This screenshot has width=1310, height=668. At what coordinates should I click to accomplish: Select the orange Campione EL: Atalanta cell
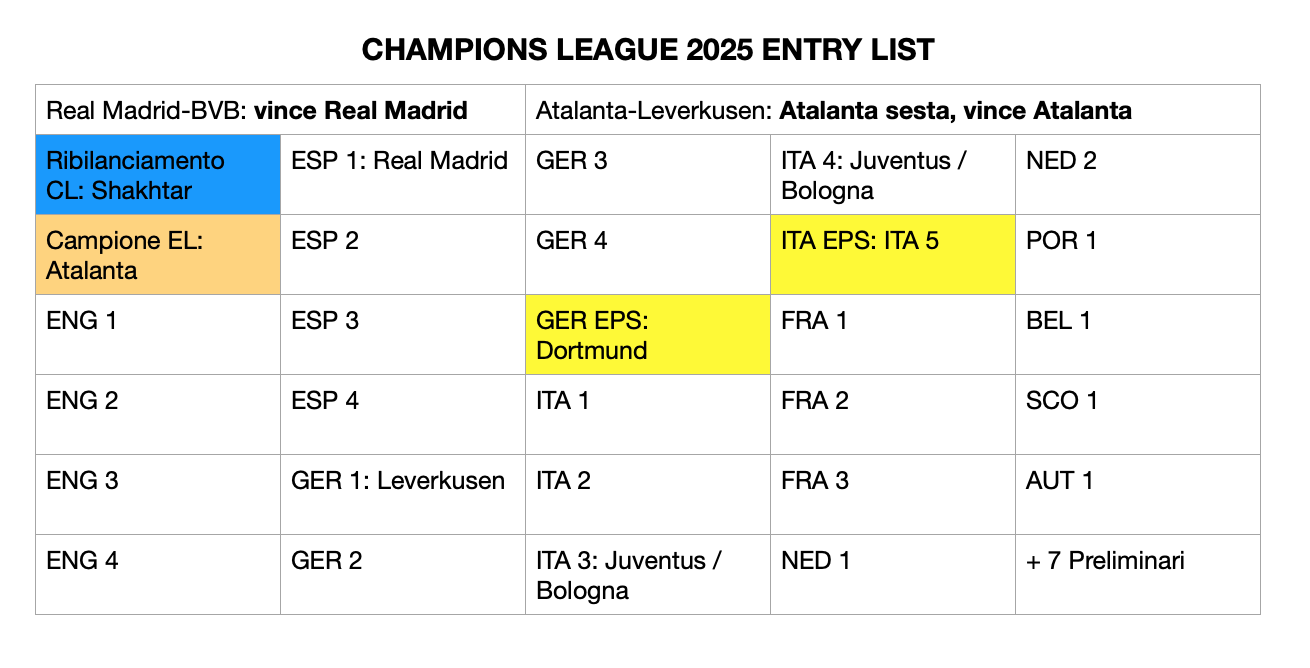(x=158, y=254)
